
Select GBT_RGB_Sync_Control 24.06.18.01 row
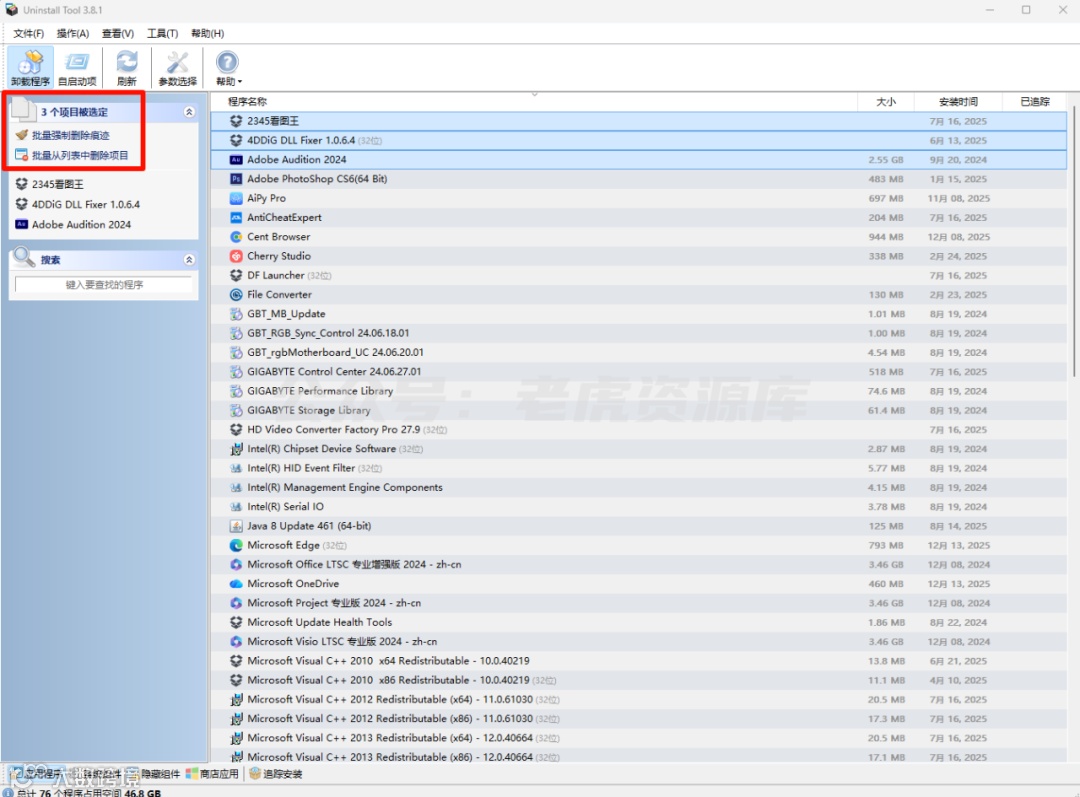638,333
